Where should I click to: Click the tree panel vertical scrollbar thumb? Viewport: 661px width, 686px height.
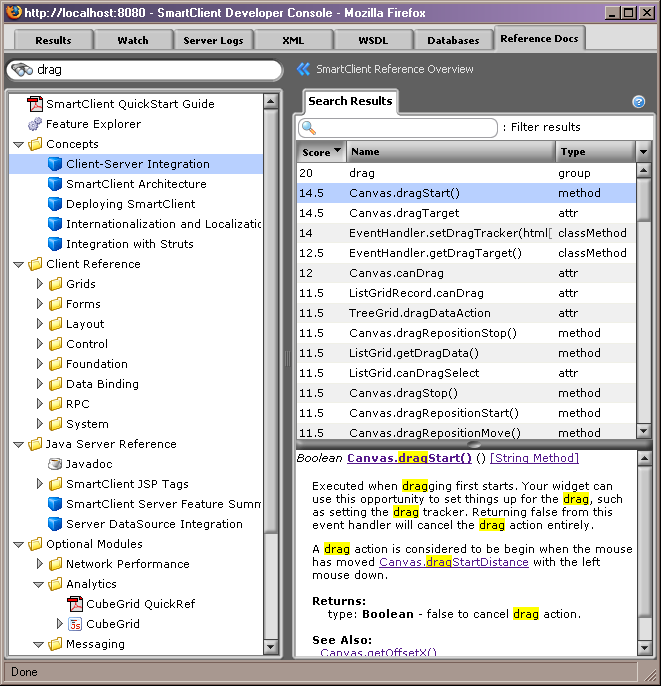[x=271, y=322]
